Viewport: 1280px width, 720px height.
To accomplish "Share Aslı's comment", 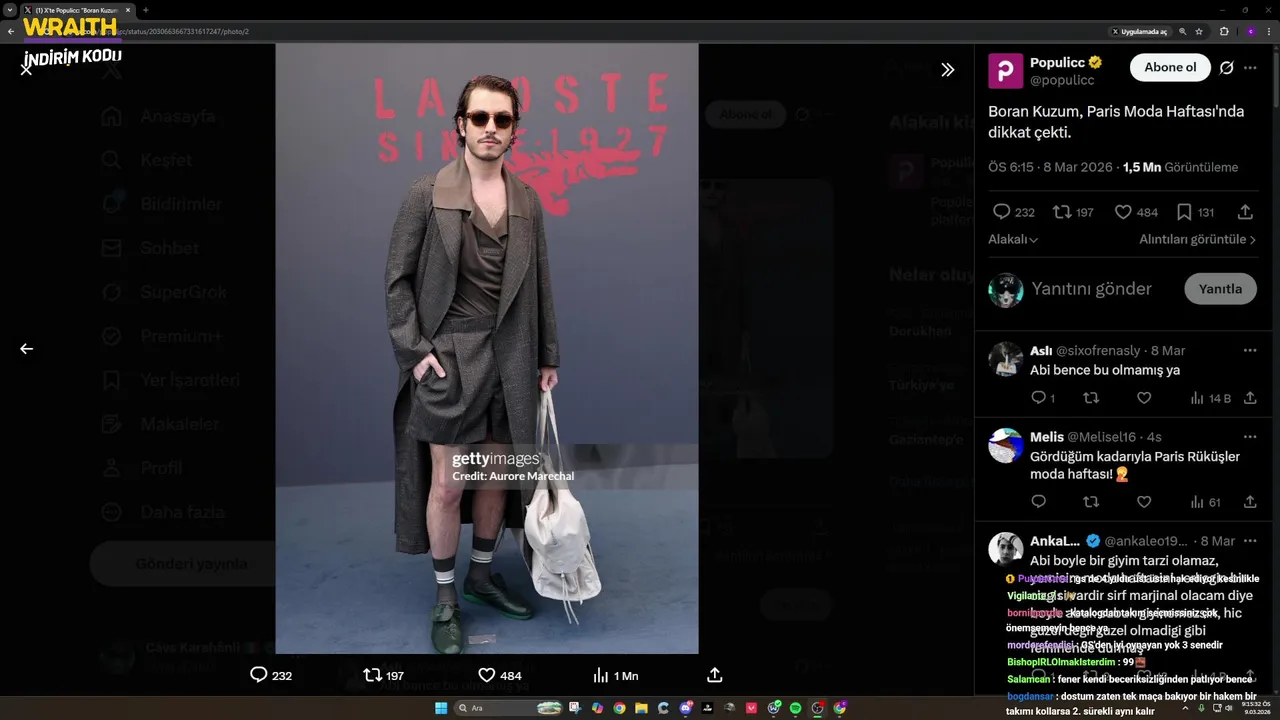I will [1250, 398].
